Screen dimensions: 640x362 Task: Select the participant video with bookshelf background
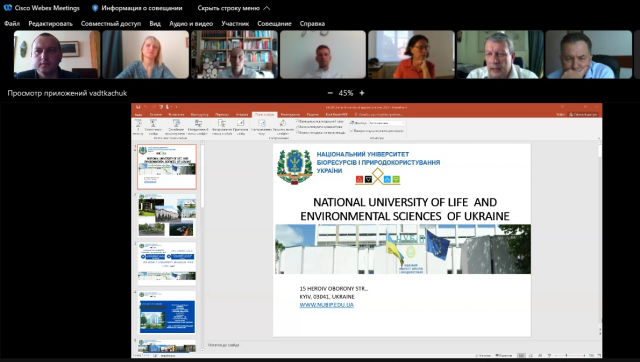(x=234, y=54)
